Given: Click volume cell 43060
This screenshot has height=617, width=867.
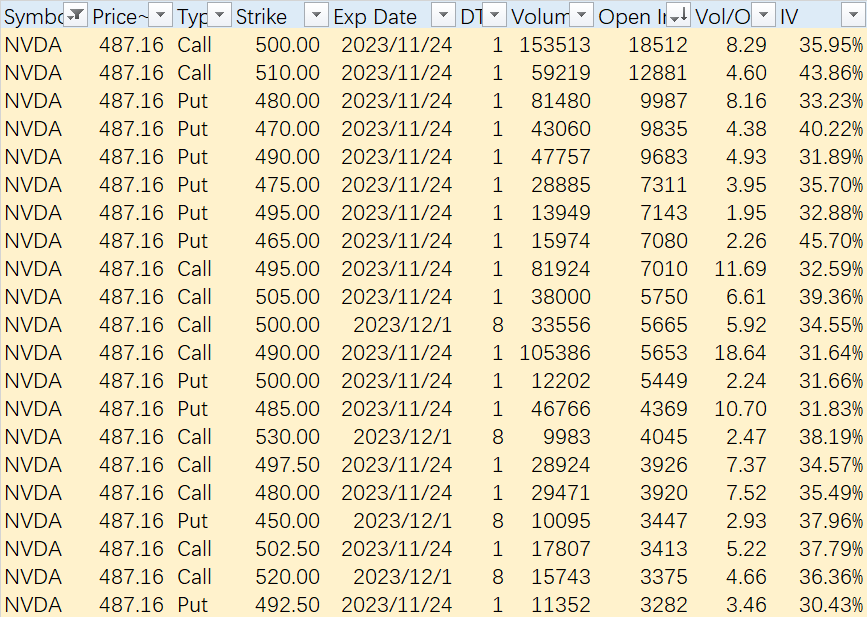Looking at the screenshot, I should (x=561, y=129).
